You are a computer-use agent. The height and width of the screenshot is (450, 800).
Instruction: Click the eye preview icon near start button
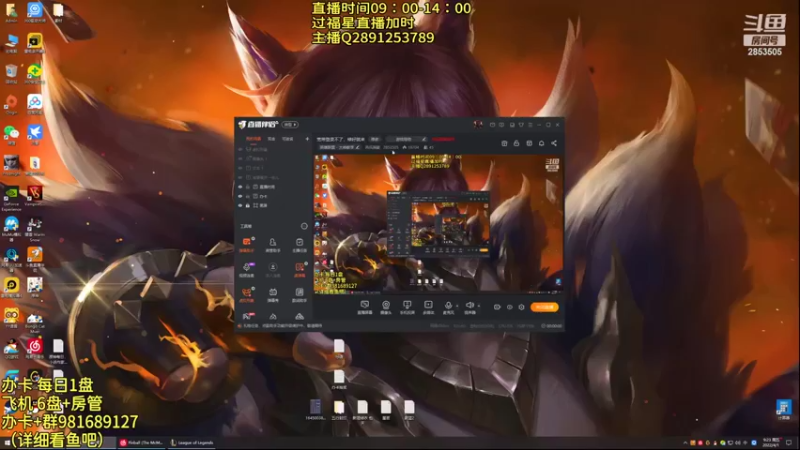(x=509, y=307)
